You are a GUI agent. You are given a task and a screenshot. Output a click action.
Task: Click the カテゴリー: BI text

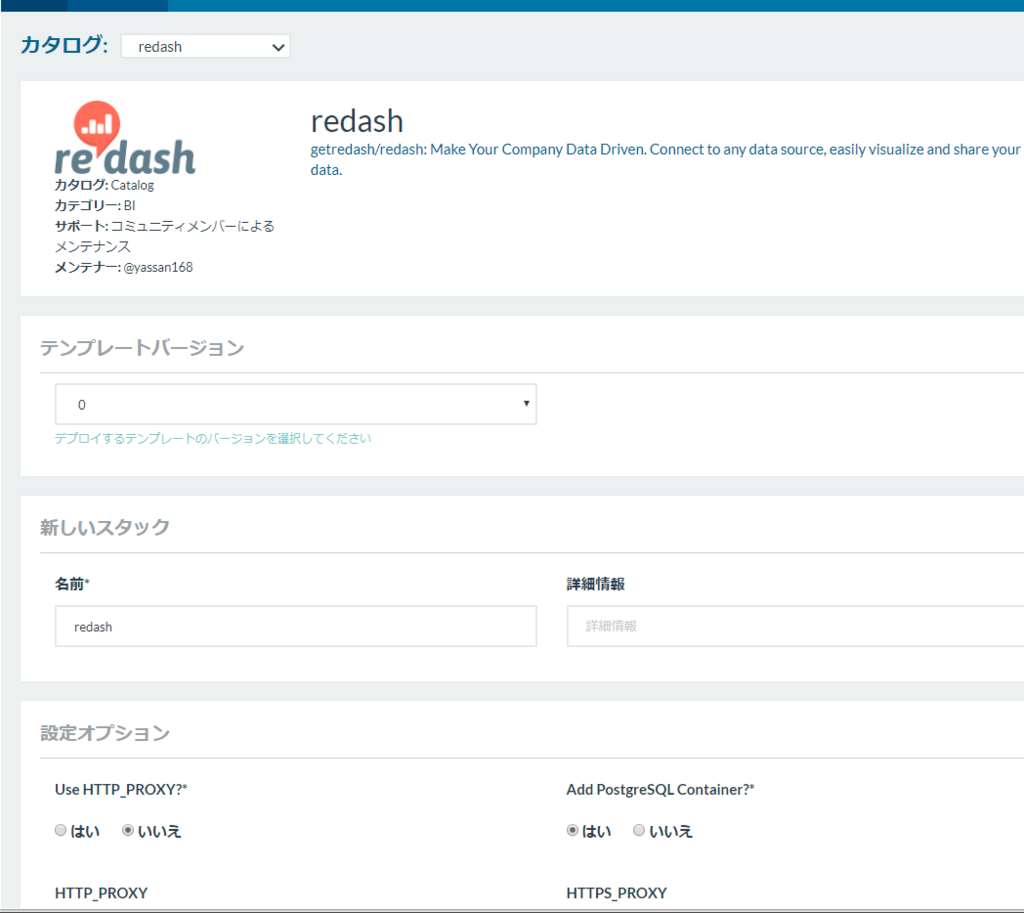pyautogui.click(x=95, y=205)
